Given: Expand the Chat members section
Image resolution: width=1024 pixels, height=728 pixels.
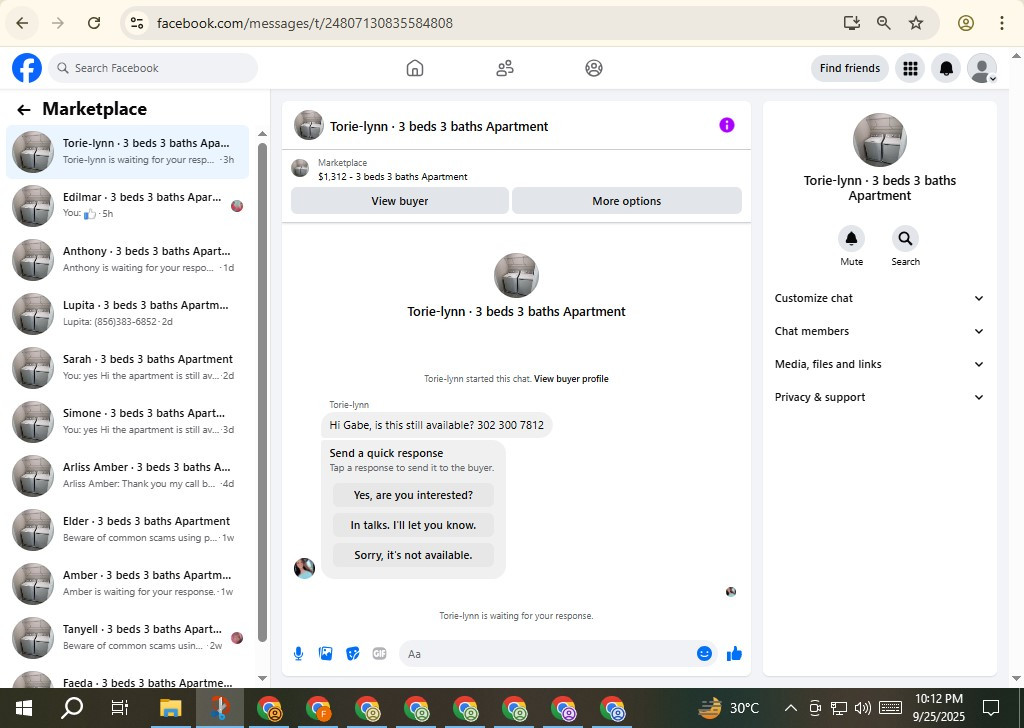Looking at the screenshot, I should coord(879,331).
